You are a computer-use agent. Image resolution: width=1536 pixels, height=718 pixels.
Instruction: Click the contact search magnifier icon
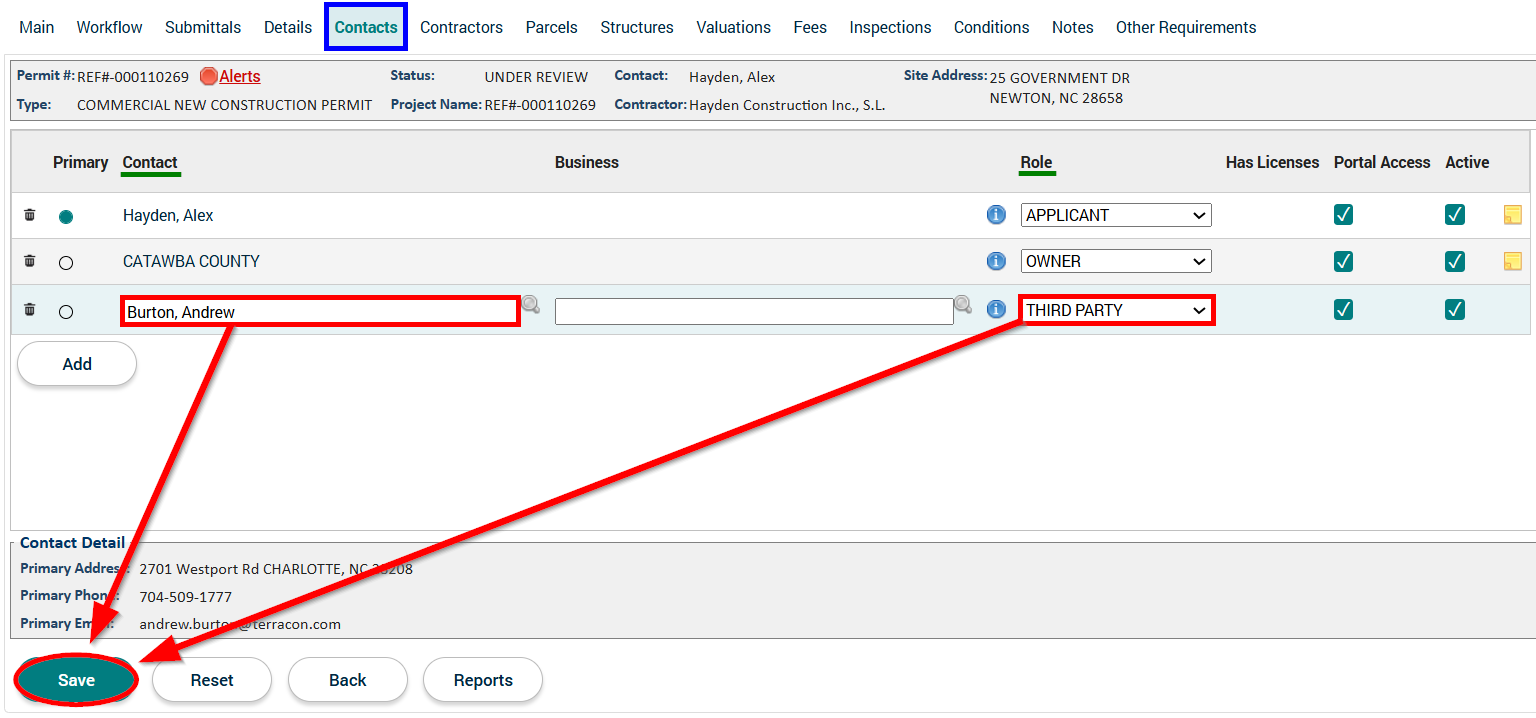point(530,305)
